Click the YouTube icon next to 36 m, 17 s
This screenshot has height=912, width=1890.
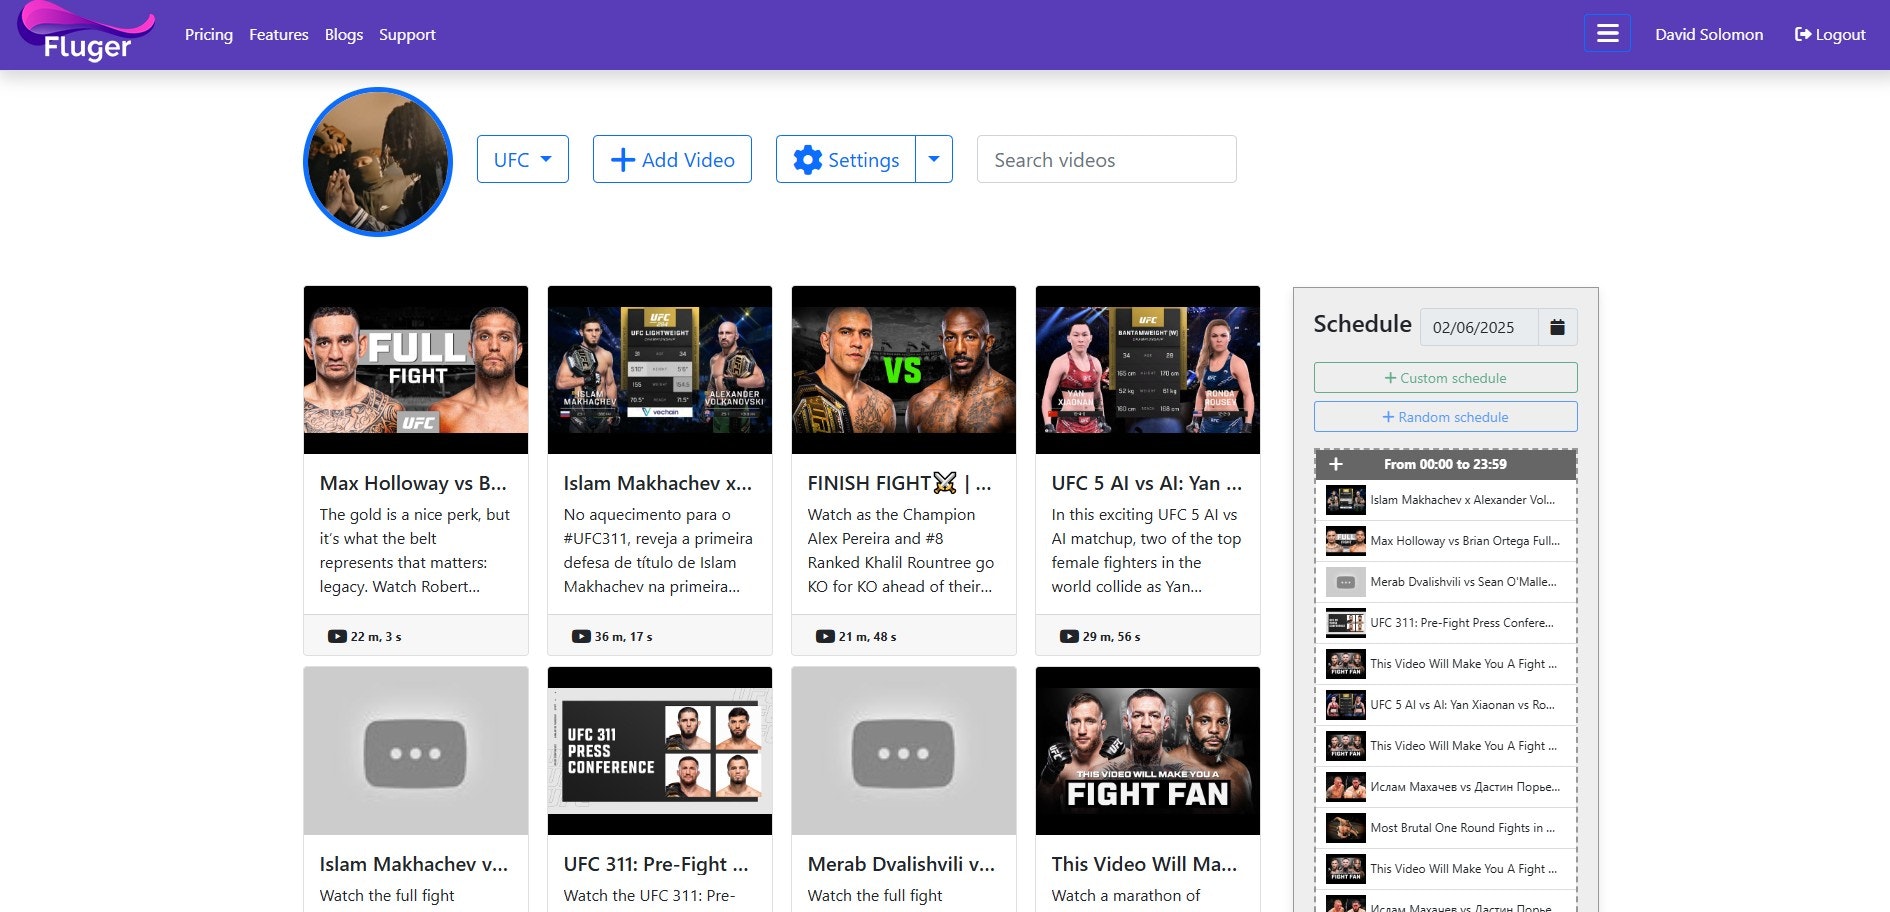click(581, 636)
